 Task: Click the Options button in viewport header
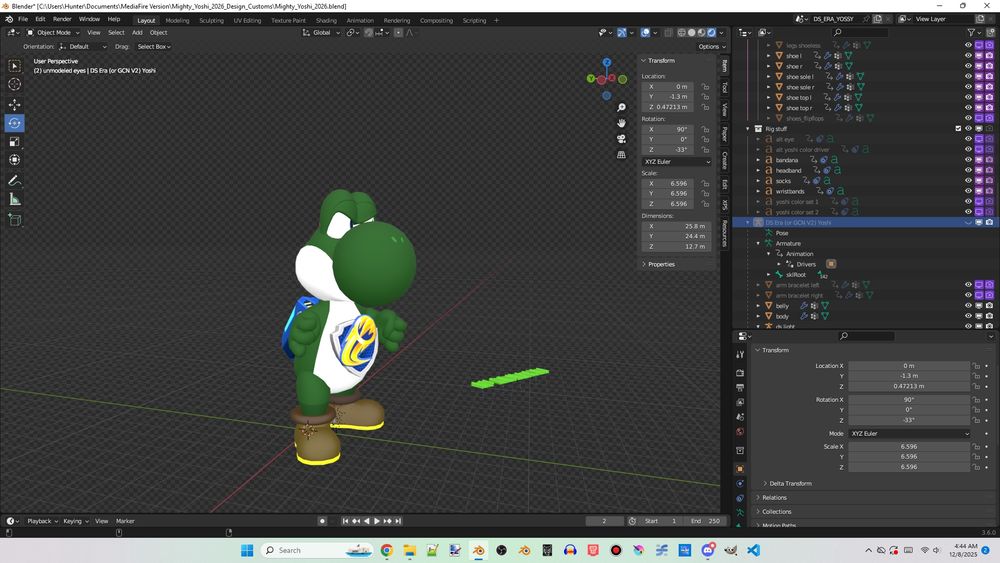coord(709,46)
